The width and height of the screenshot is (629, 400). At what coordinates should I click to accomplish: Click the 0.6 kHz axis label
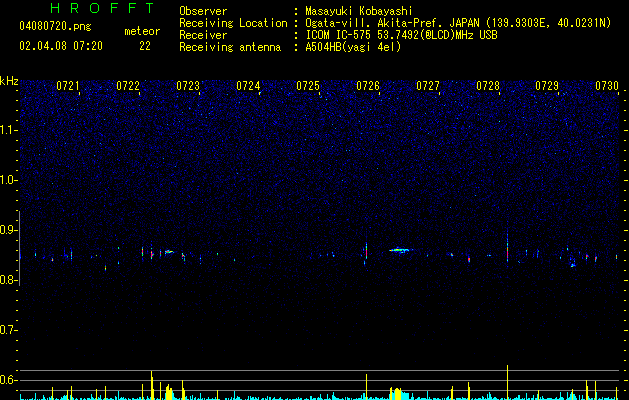pyautogui.click(x=8, y=380)
